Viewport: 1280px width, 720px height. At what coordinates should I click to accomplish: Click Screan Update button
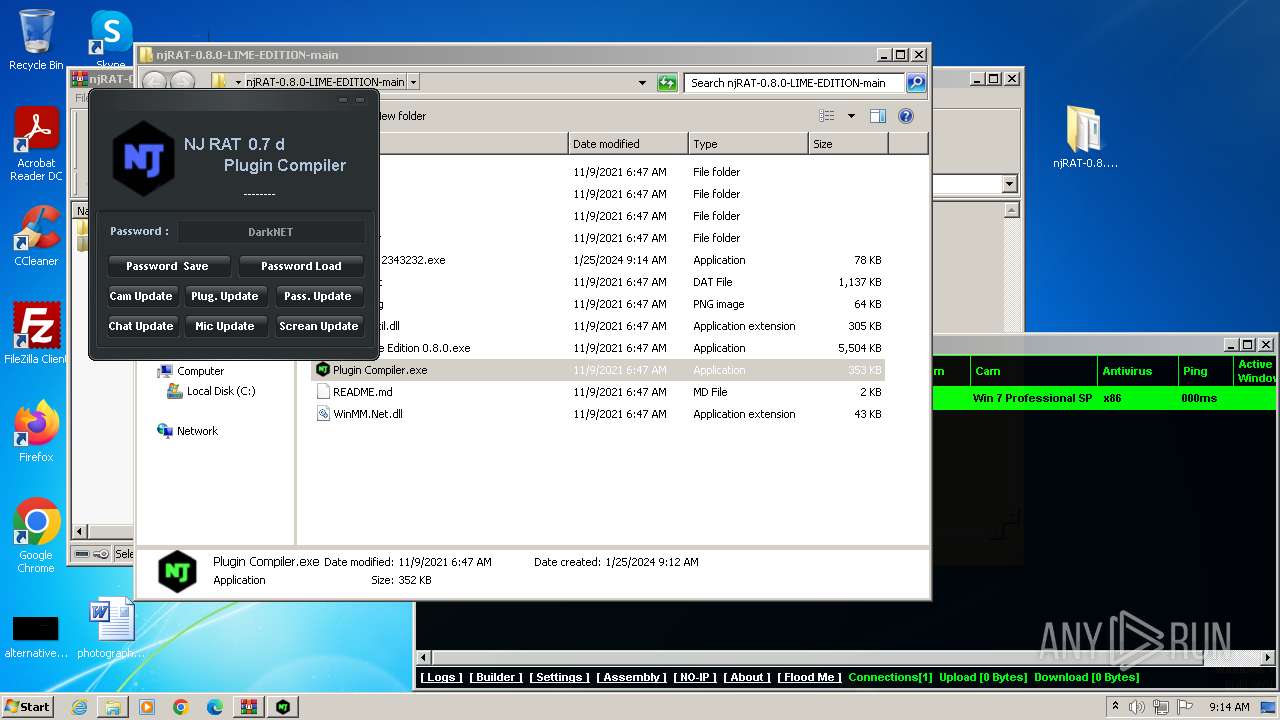(318, 326)
